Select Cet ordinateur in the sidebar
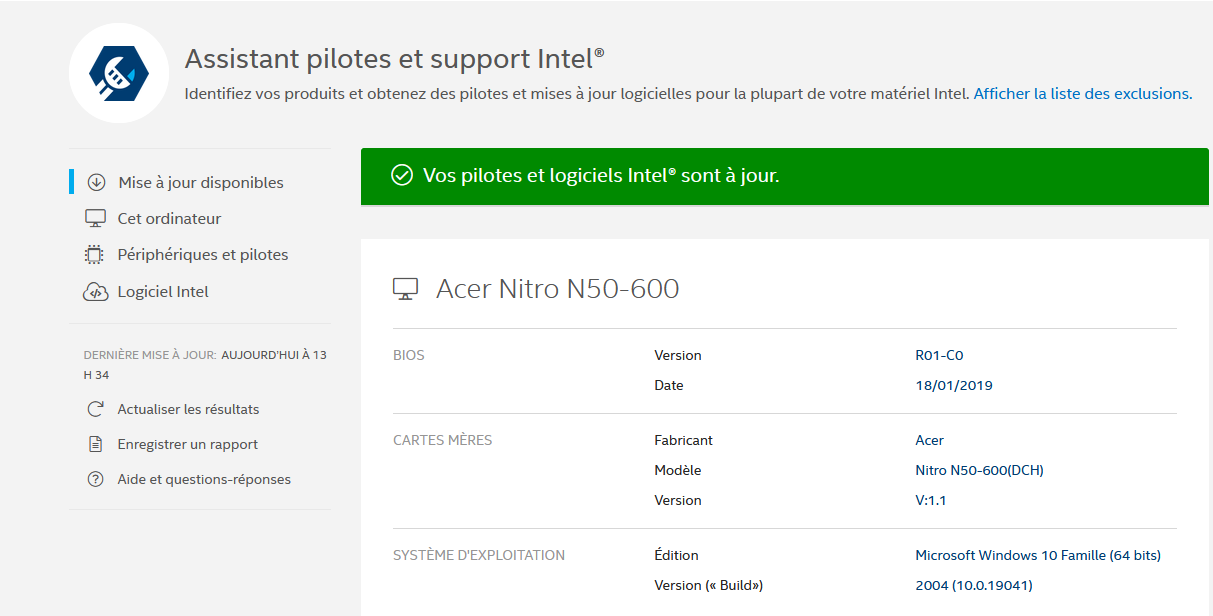 [169, 218]
